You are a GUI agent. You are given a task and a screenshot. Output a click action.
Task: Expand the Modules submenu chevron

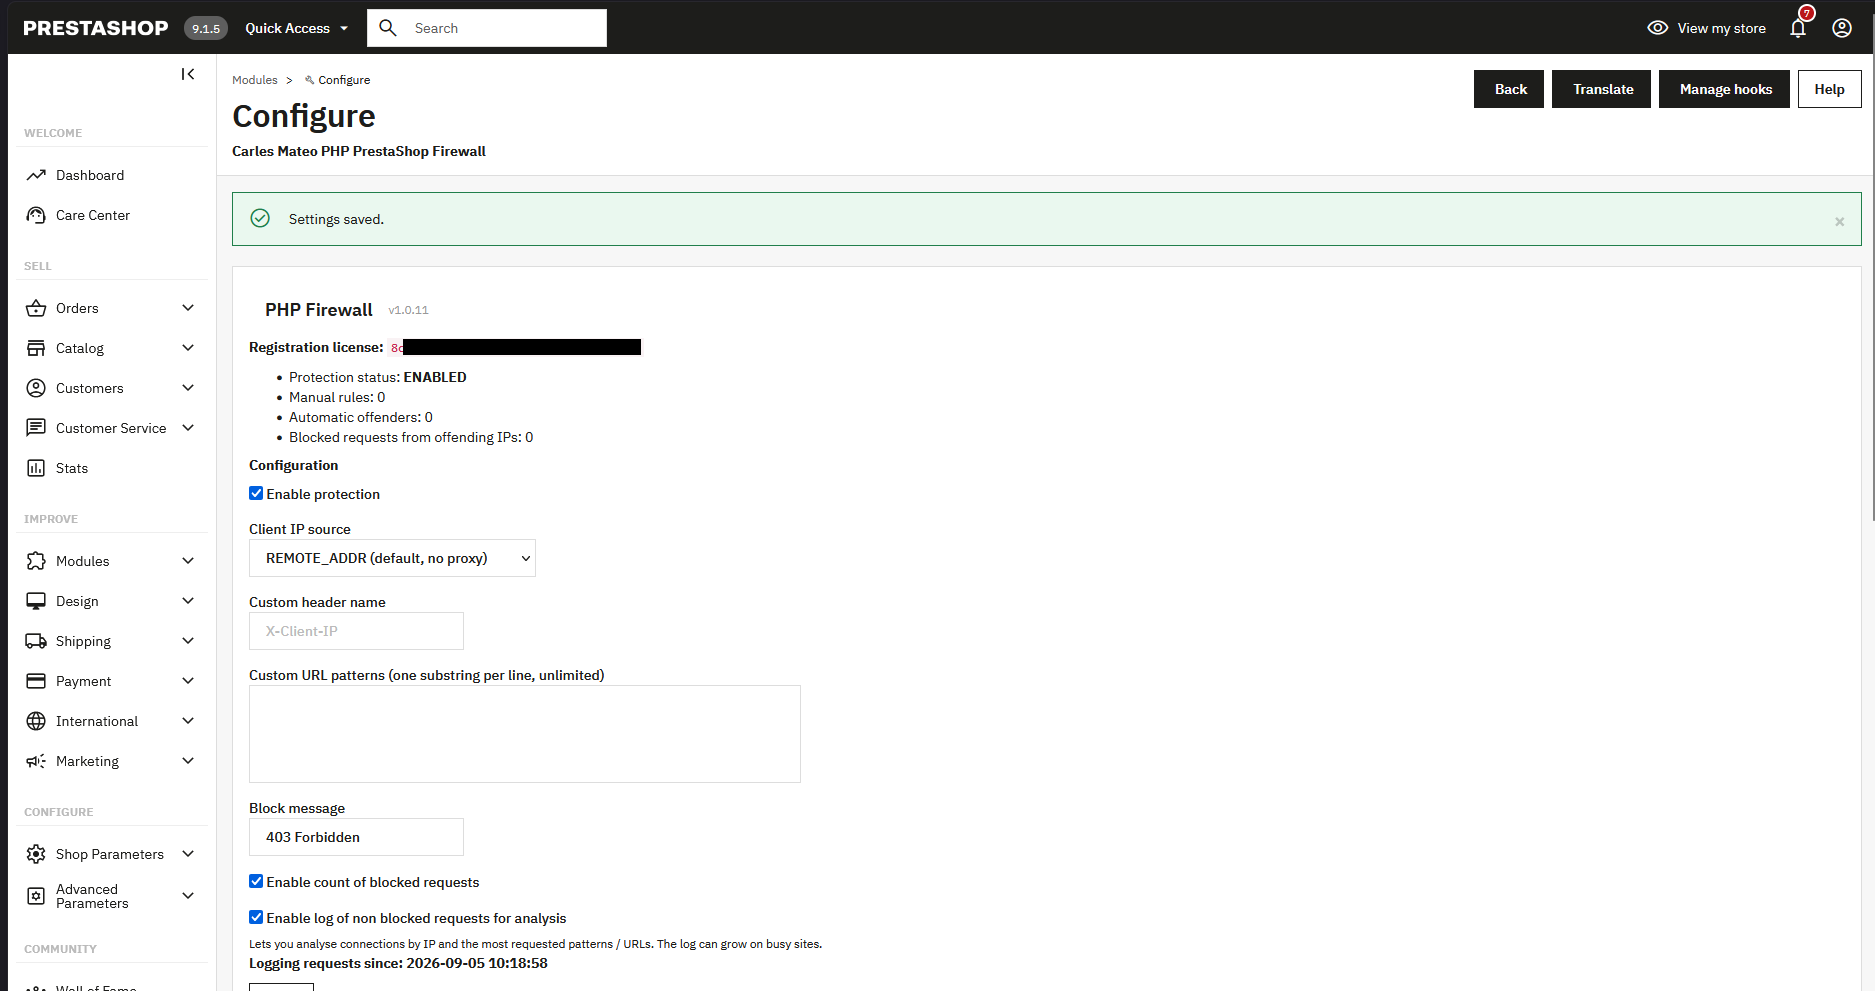(188, 561)
